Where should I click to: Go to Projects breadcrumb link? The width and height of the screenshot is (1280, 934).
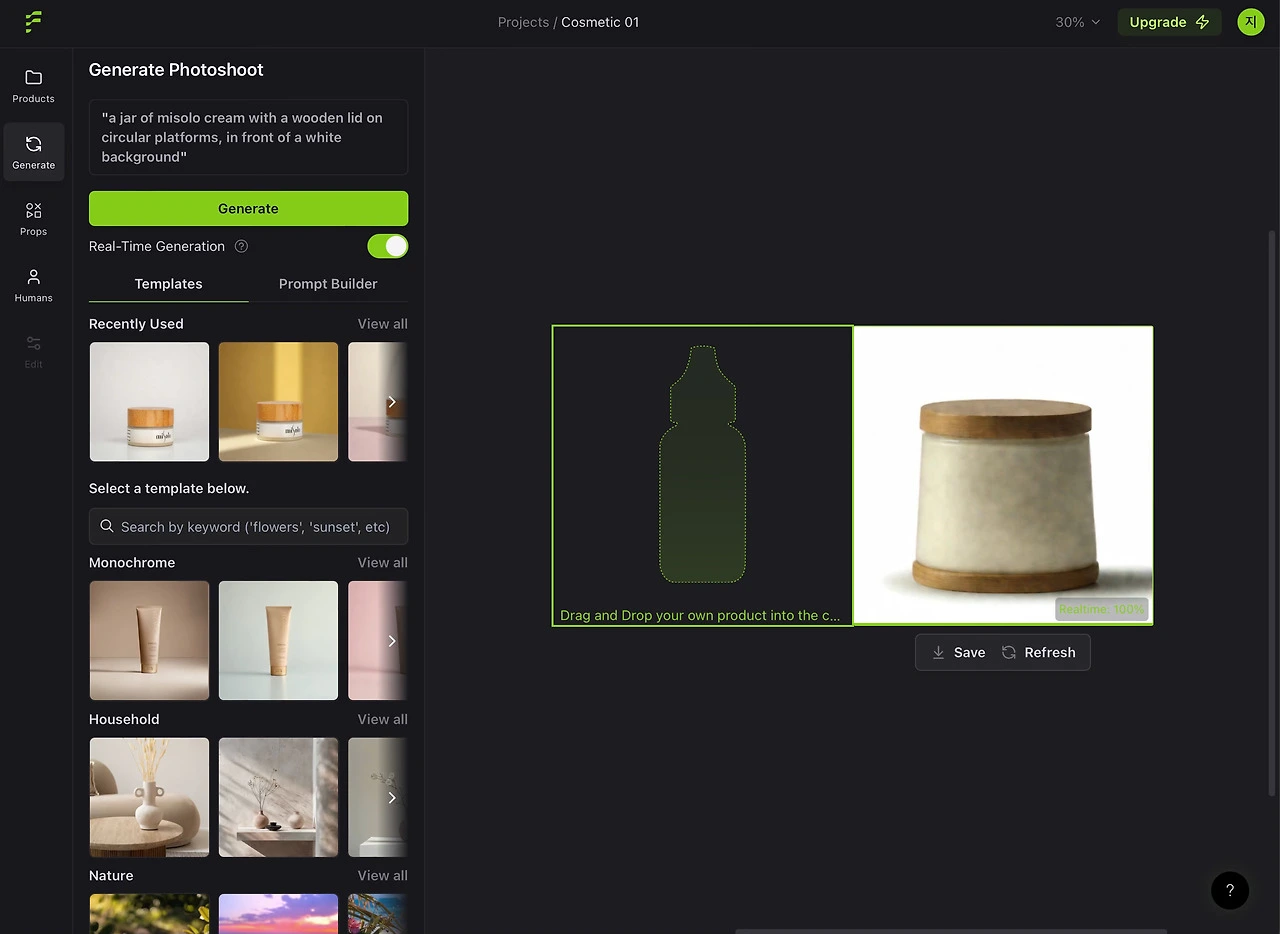523,22
